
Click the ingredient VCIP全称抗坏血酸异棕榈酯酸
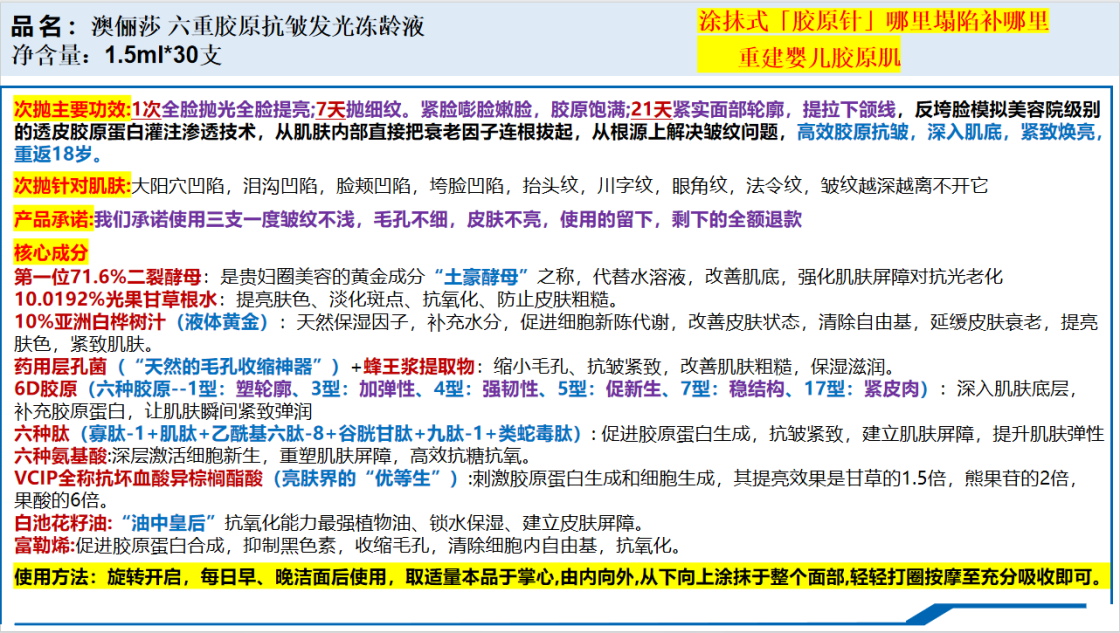pyautogui.click(x=139, y=478)
